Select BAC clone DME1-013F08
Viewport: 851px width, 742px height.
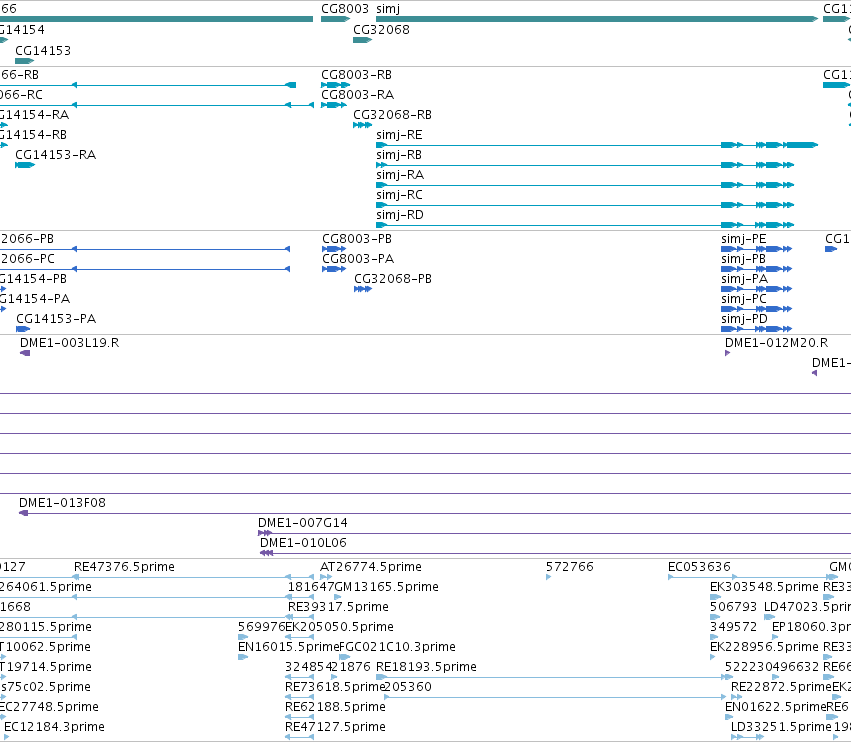tap(435, 513)
